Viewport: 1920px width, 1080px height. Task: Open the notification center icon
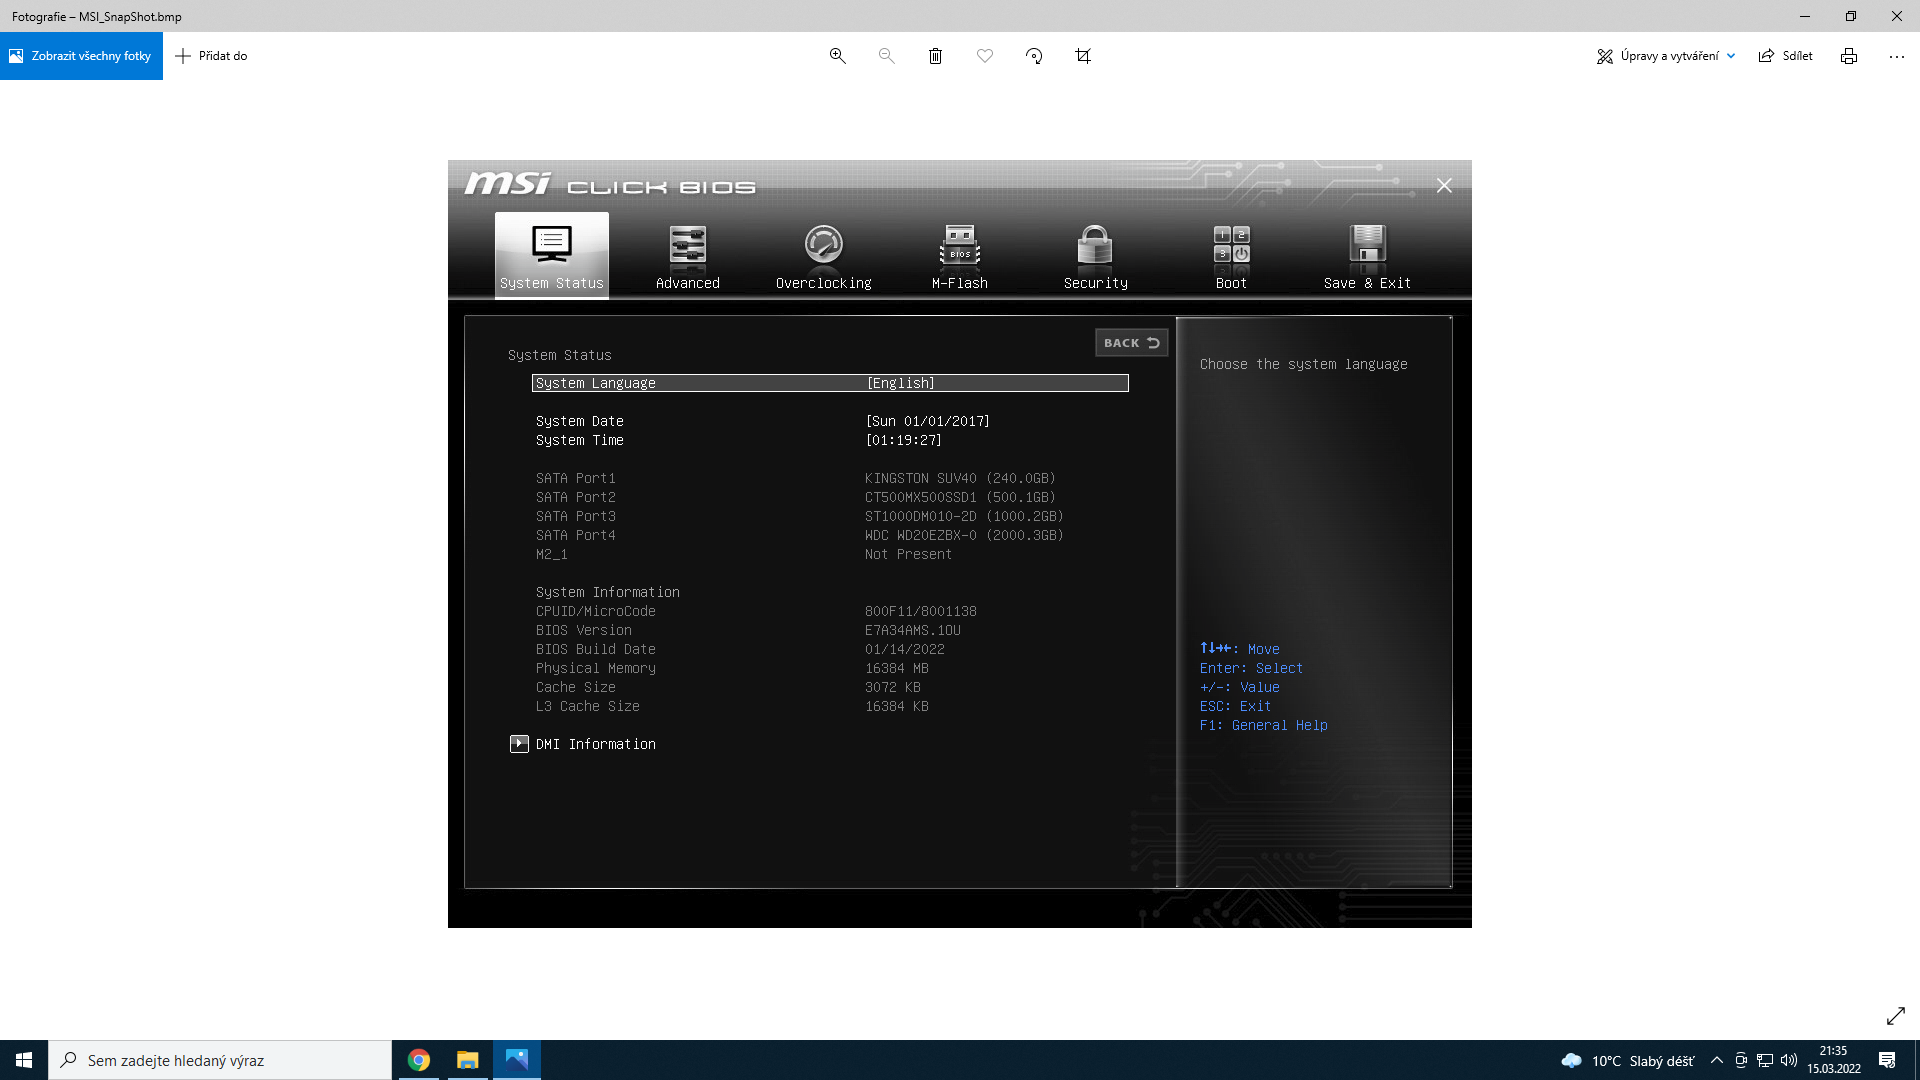click(x=1886, y=1060)
